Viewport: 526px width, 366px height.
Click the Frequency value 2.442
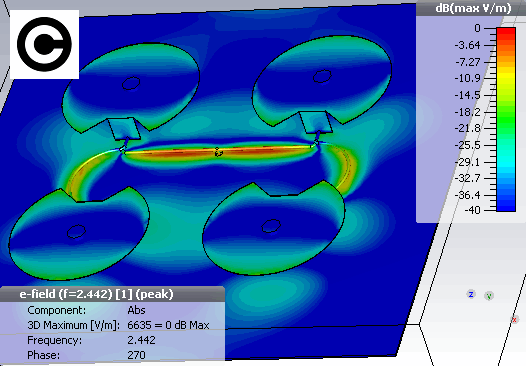pyautogui.click(x=141, y=340)
